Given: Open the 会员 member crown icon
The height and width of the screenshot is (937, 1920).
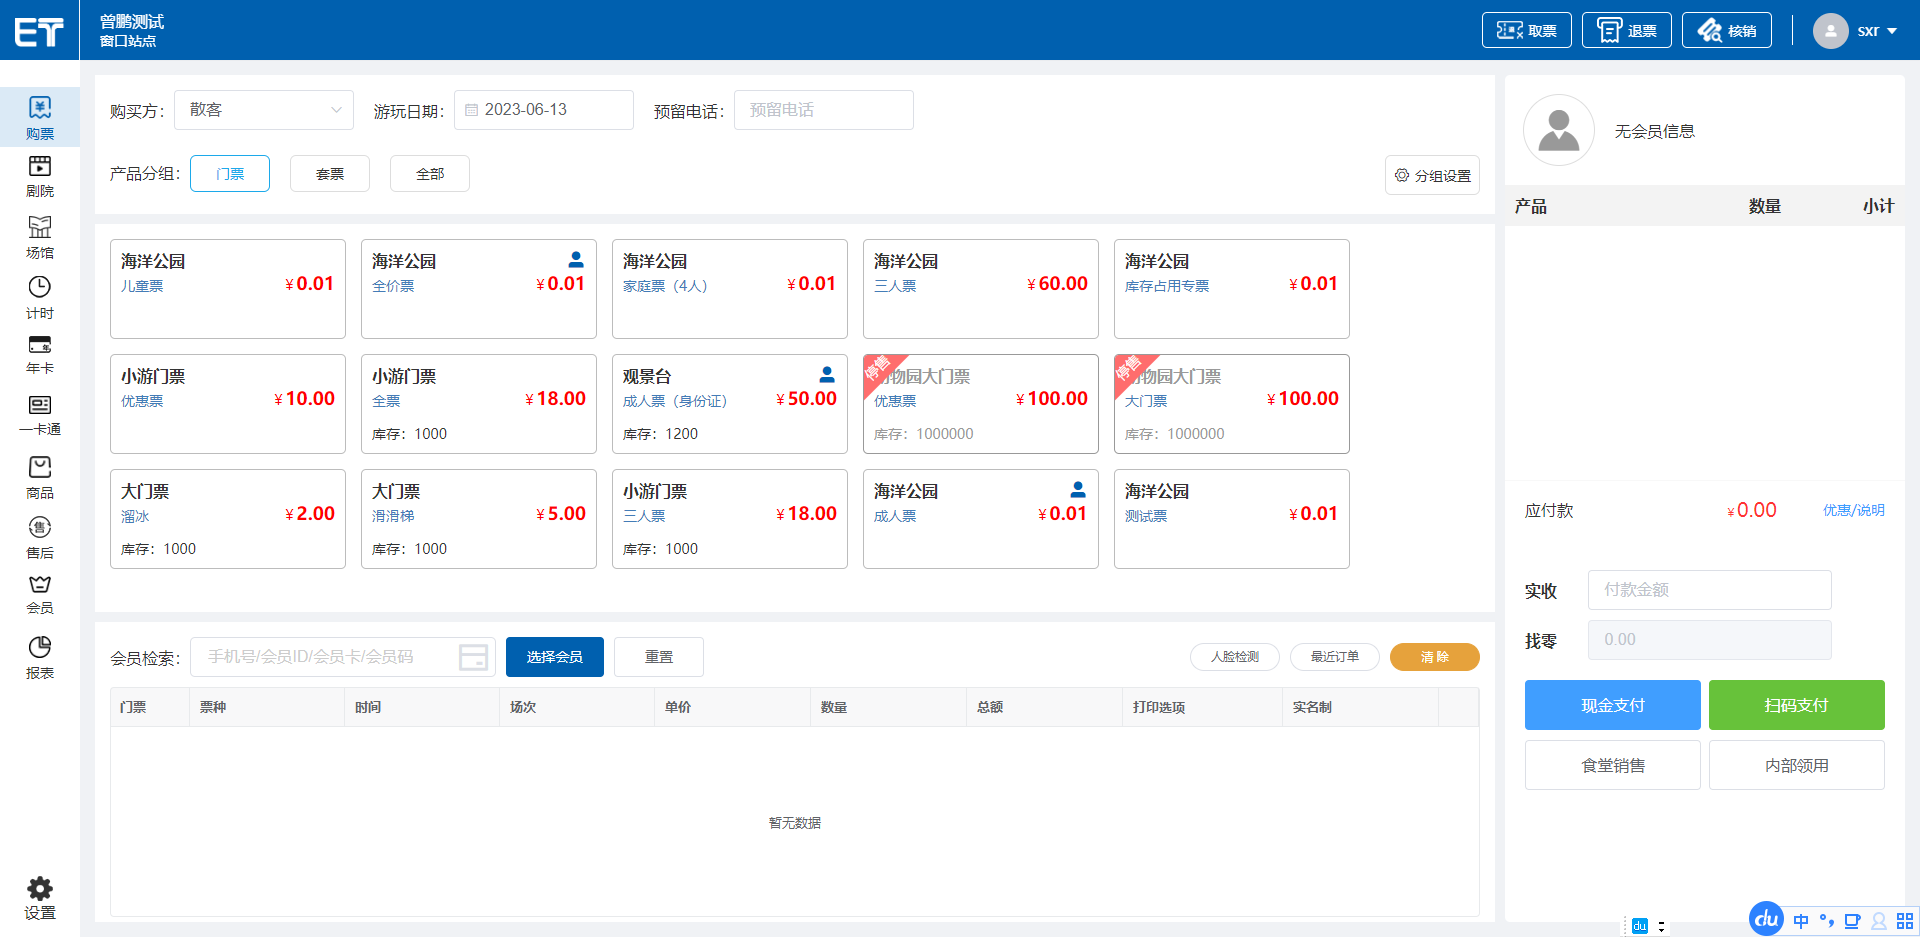Looking at the screenshot, I should (40, 585).
